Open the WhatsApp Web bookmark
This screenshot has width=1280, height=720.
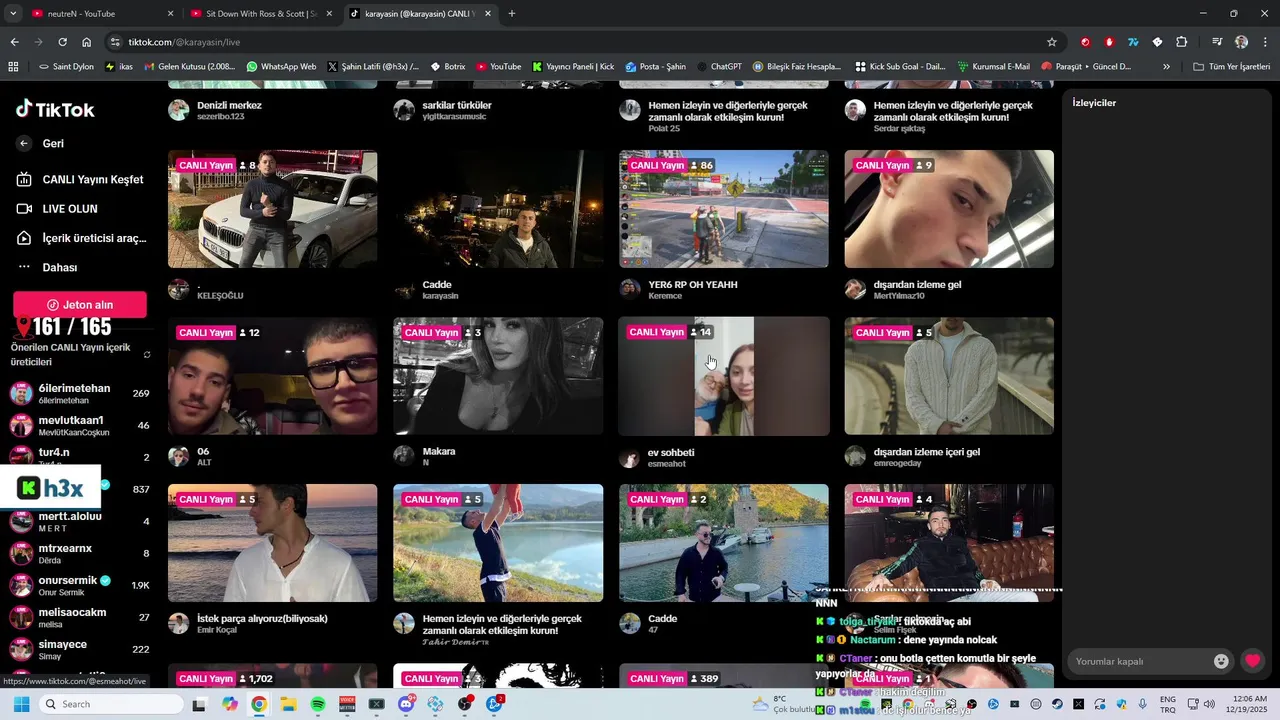coord(281,67)
